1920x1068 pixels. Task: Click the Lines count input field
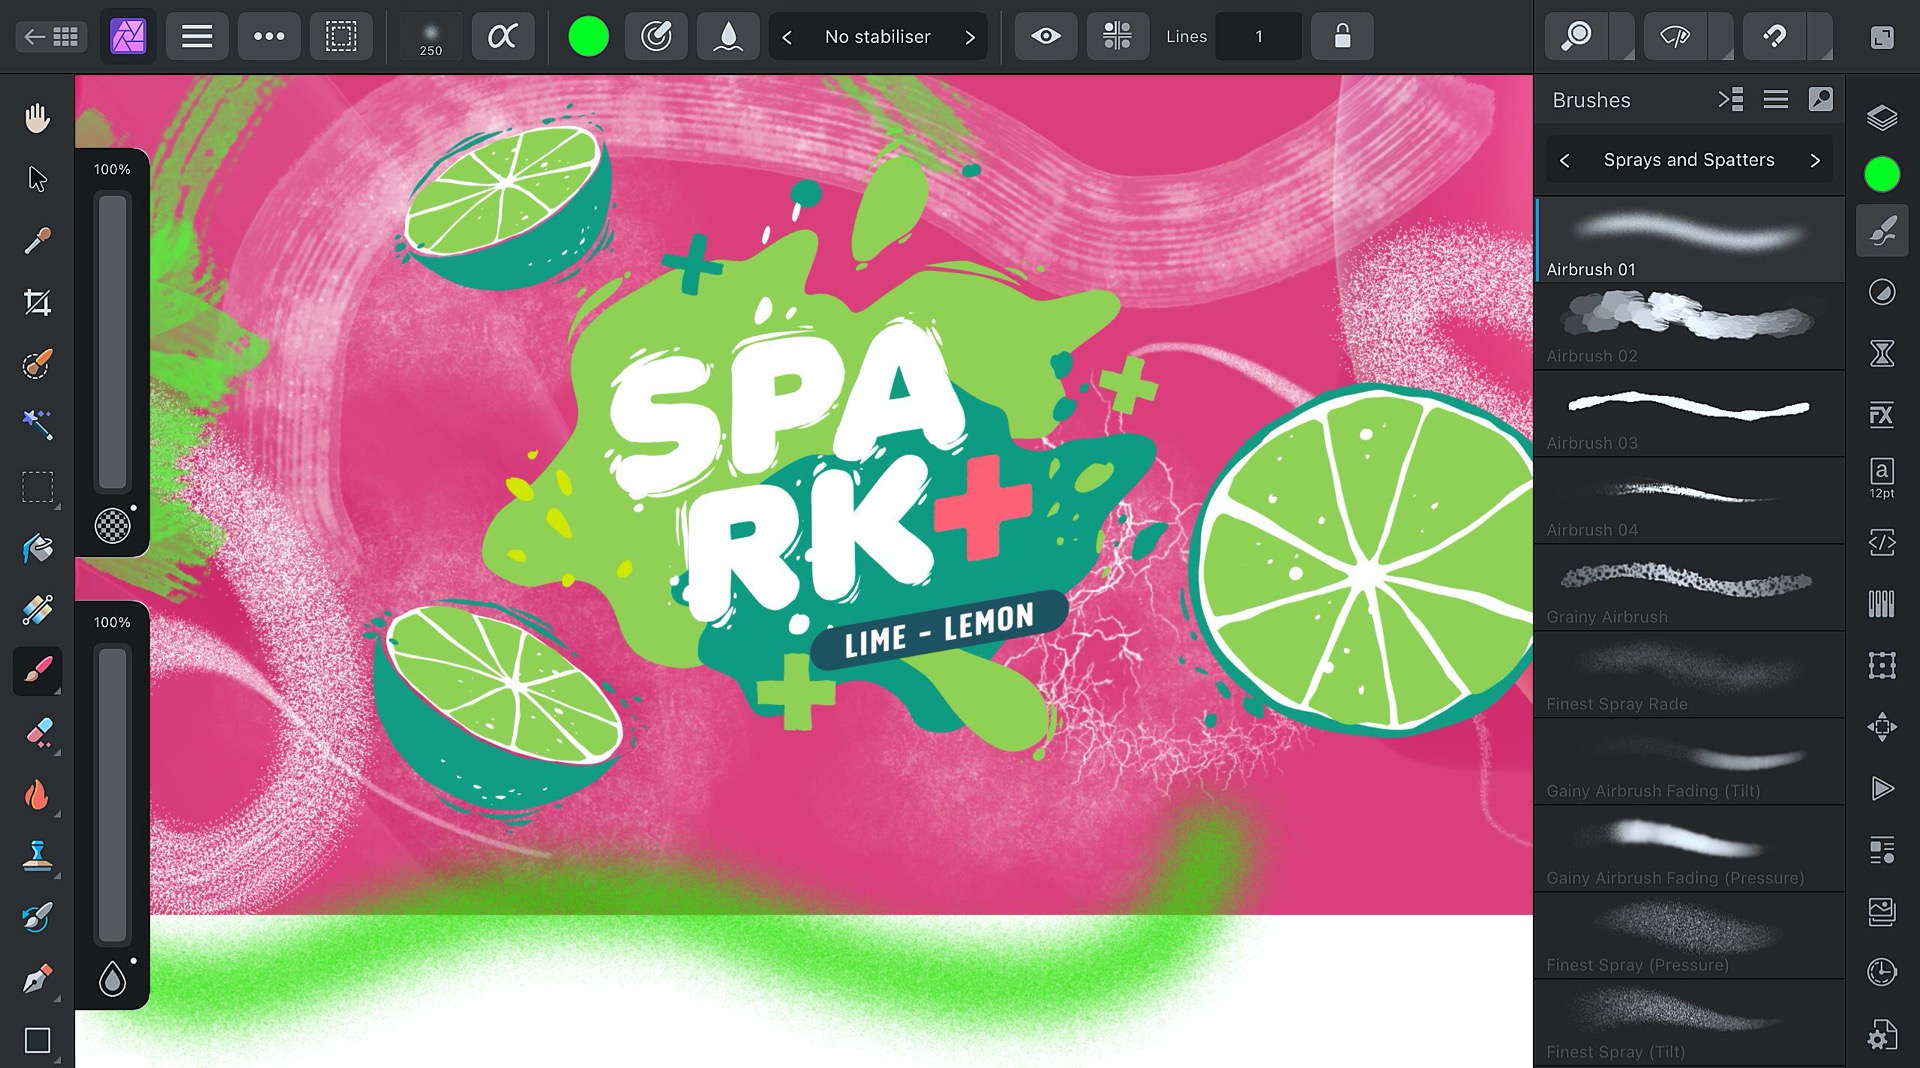click(1258, 37)
